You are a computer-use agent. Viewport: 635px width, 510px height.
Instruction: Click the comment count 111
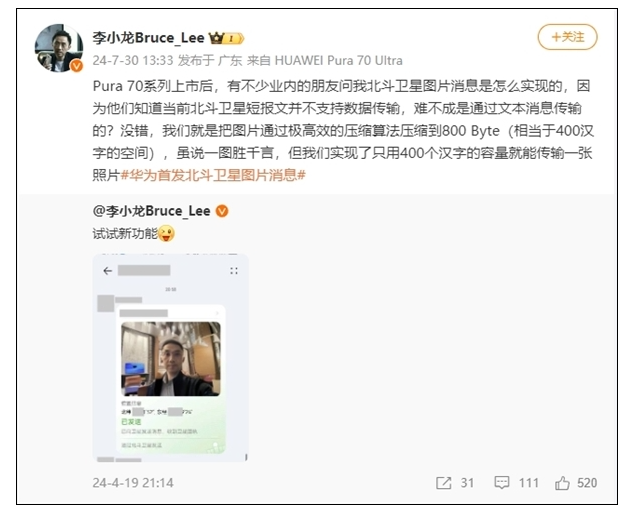click(528, 483)
